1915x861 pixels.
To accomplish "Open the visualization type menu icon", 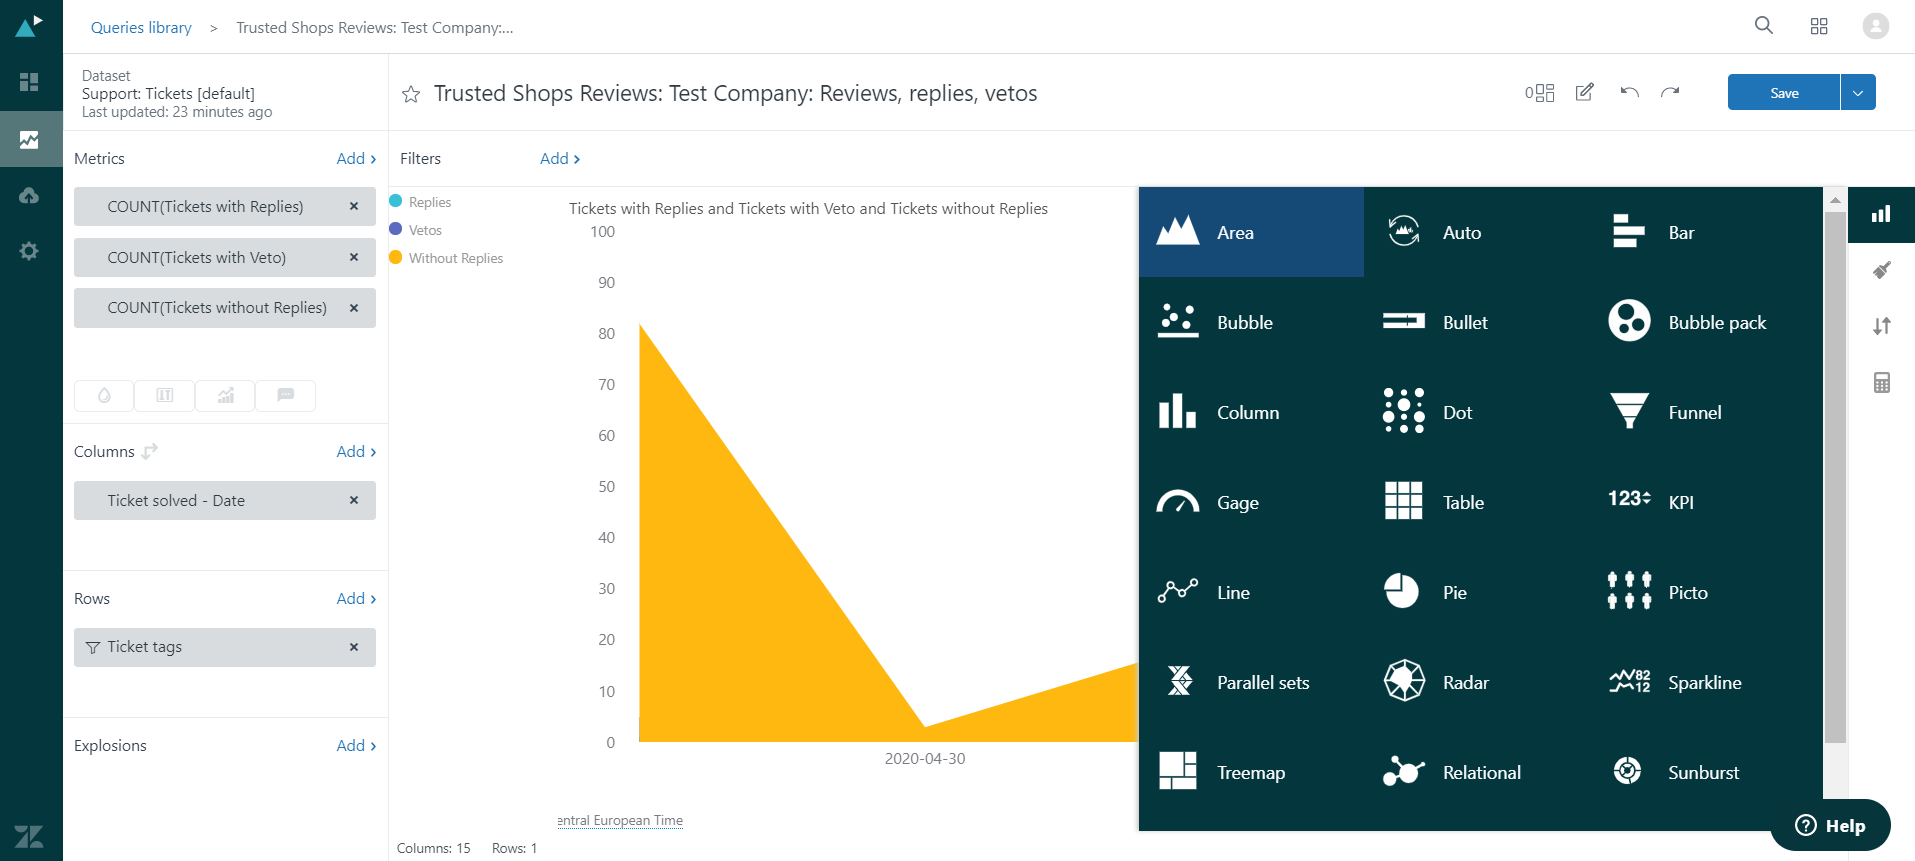I will (1881, 214).
